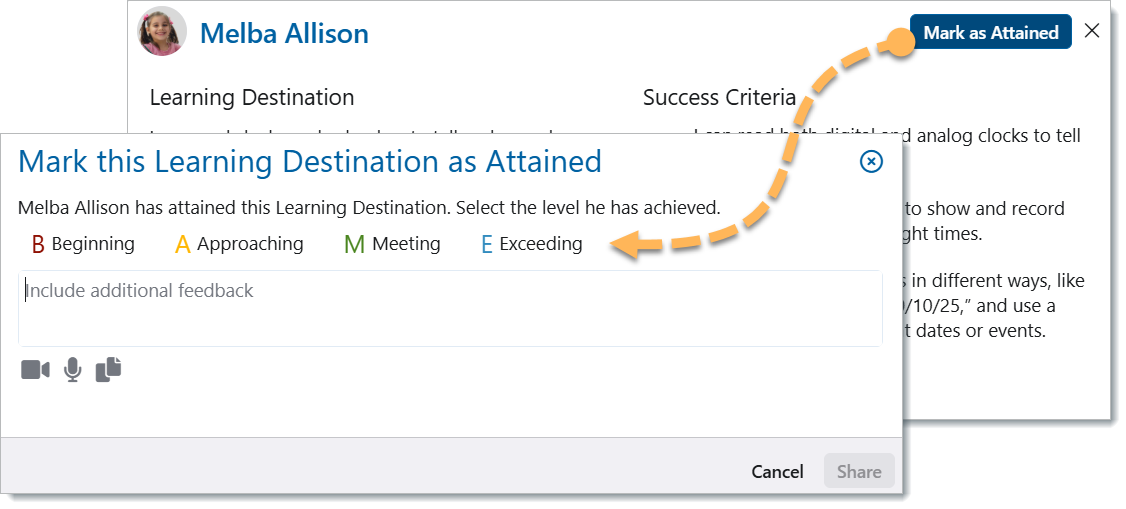Select the Approaching level label
1126x509 pixels.
pyautogui.click(x=250, y=244)
